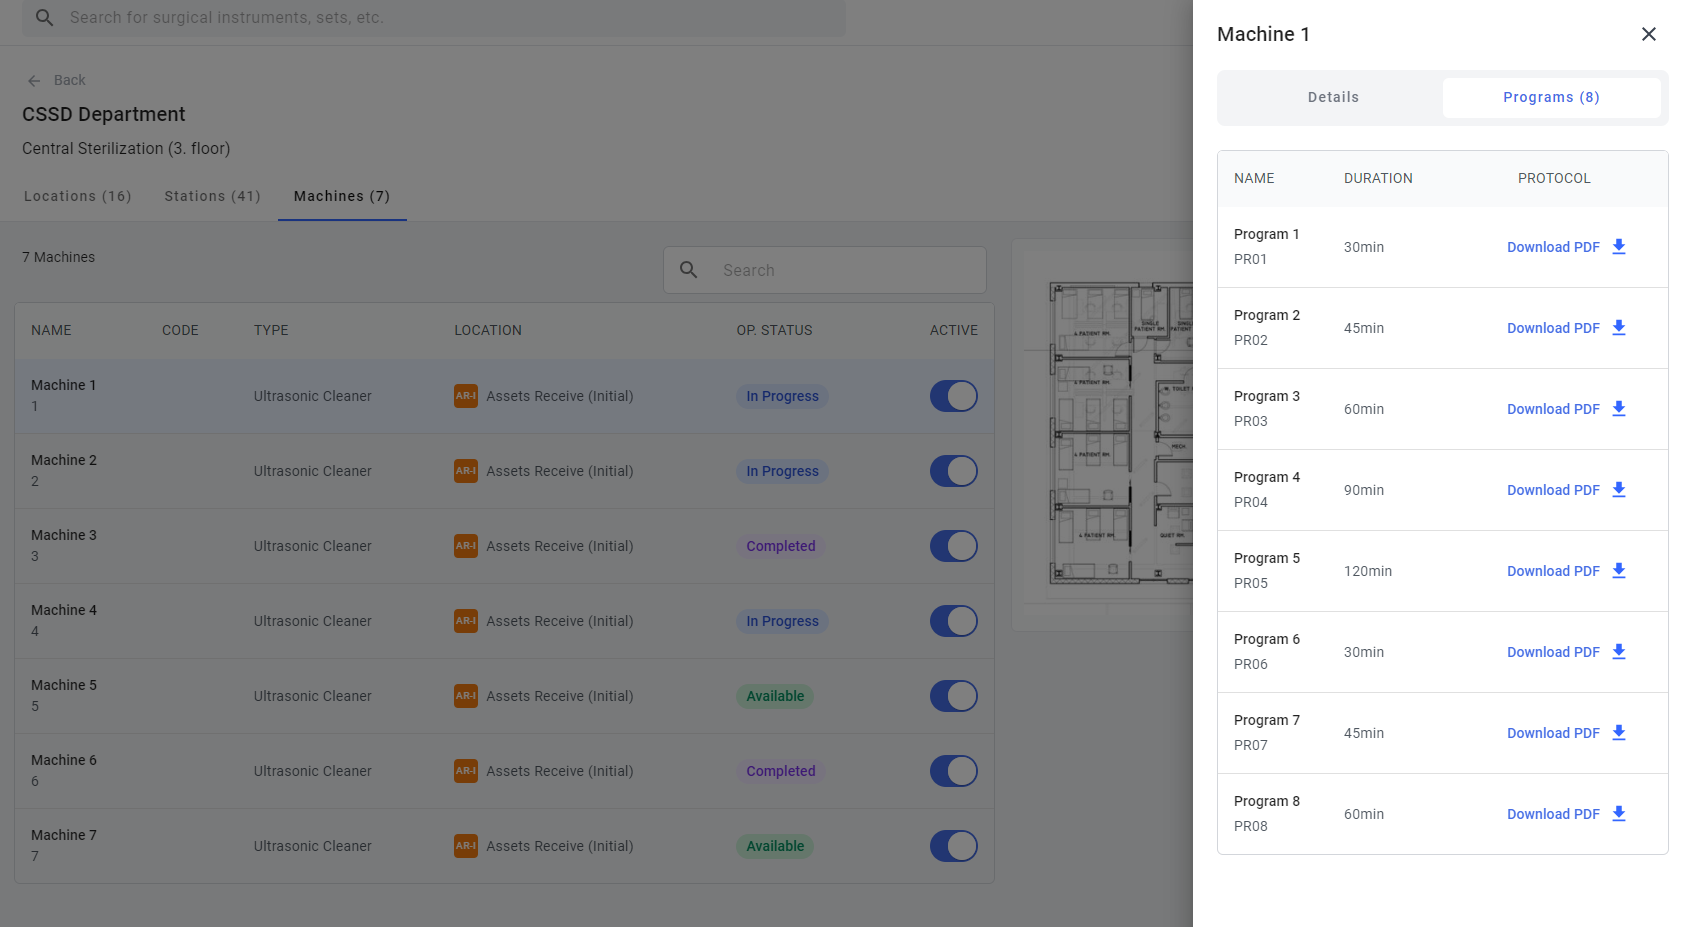Screen dimensions: 1690x927
Task: Click the download icon for Program 2
Action: 1619,328
